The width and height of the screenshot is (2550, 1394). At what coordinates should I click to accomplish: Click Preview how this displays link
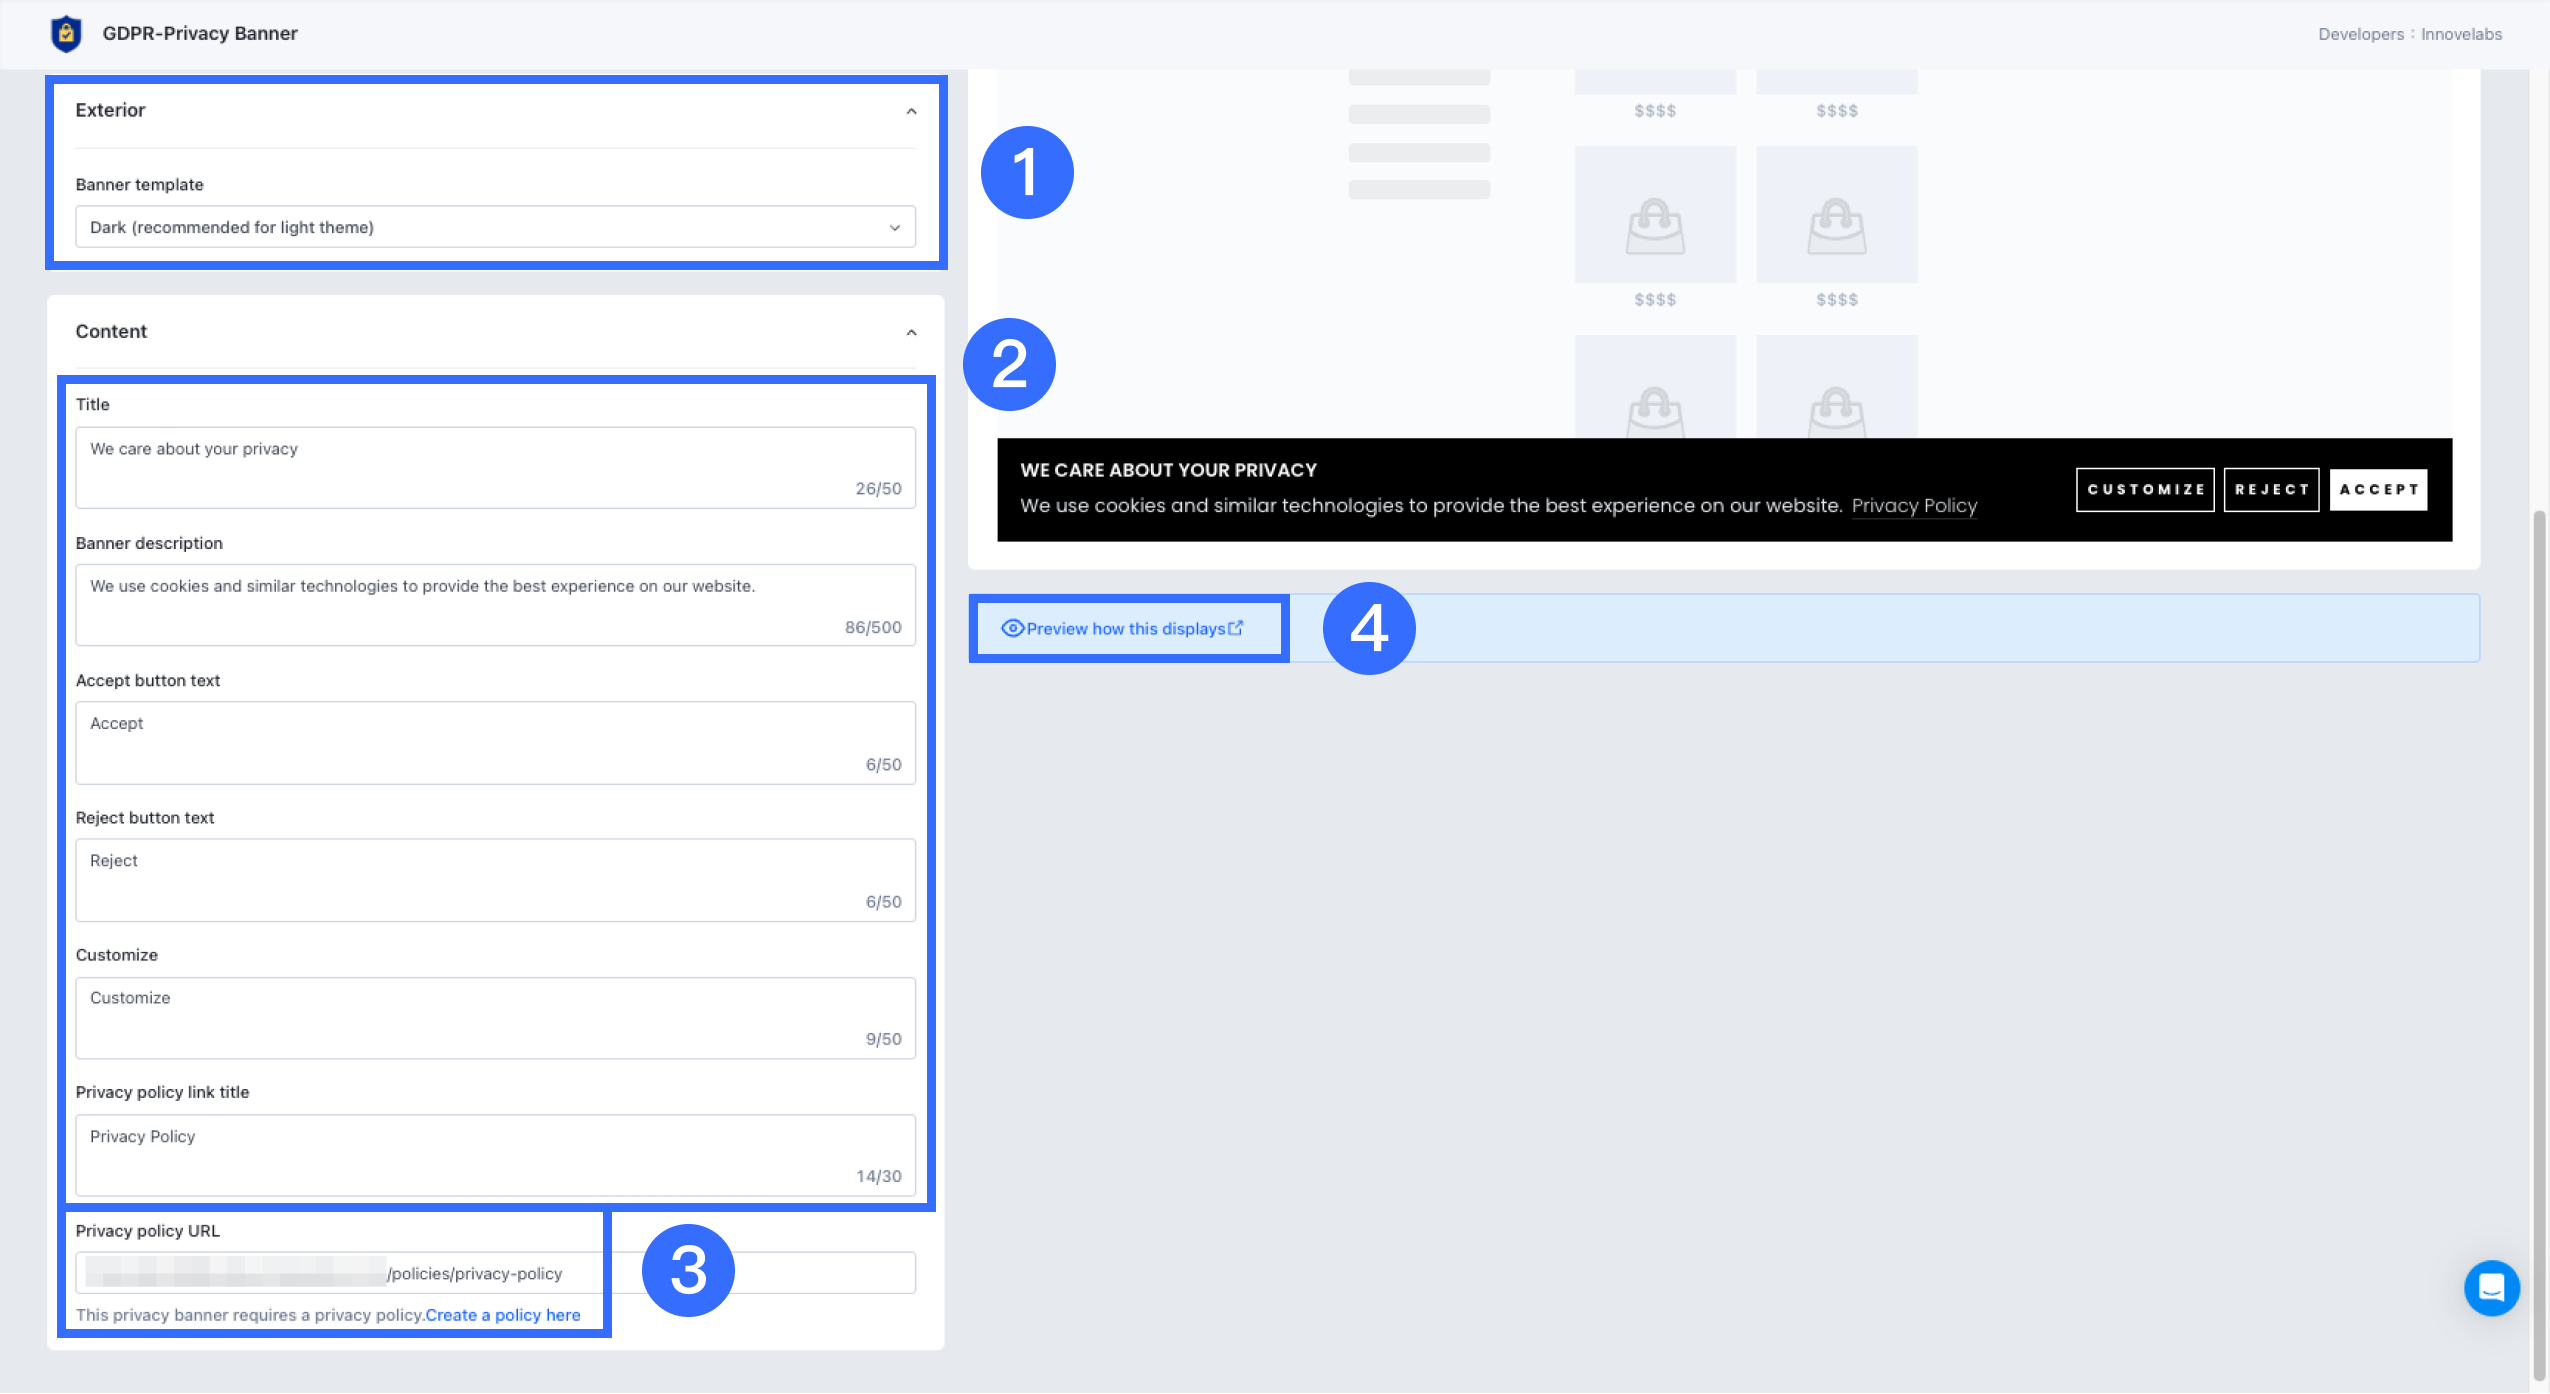pyautogui.click(x=1125, y=629)
